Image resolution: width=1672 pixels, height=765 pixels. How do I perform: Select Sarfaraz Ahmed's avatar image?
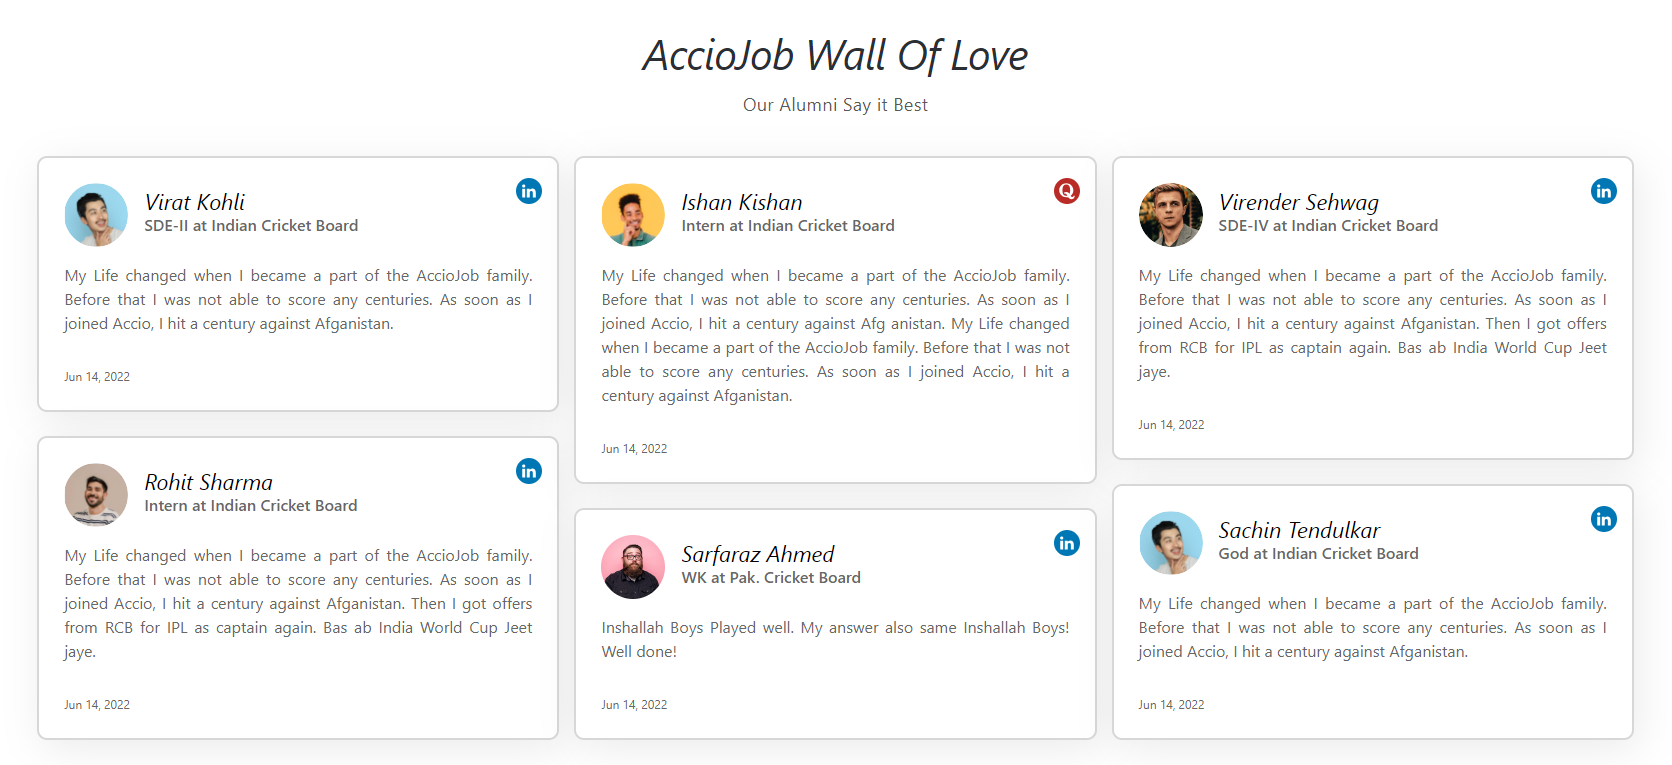(633, 566)
